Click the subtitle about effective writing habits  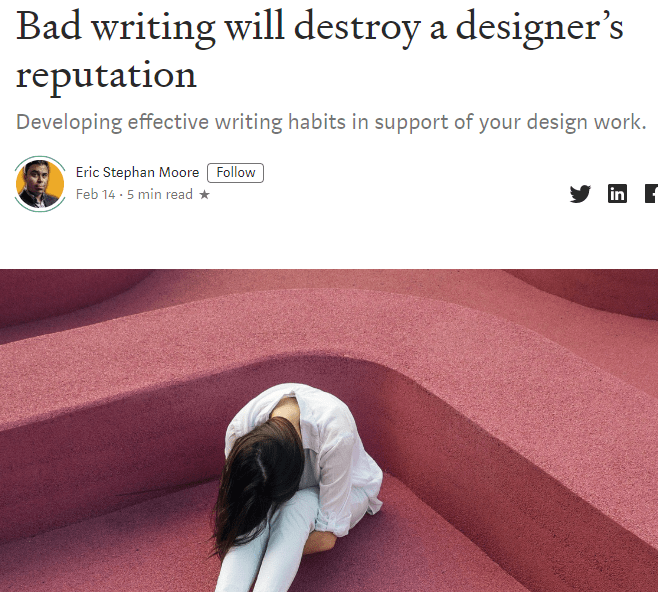coord(331,123)
